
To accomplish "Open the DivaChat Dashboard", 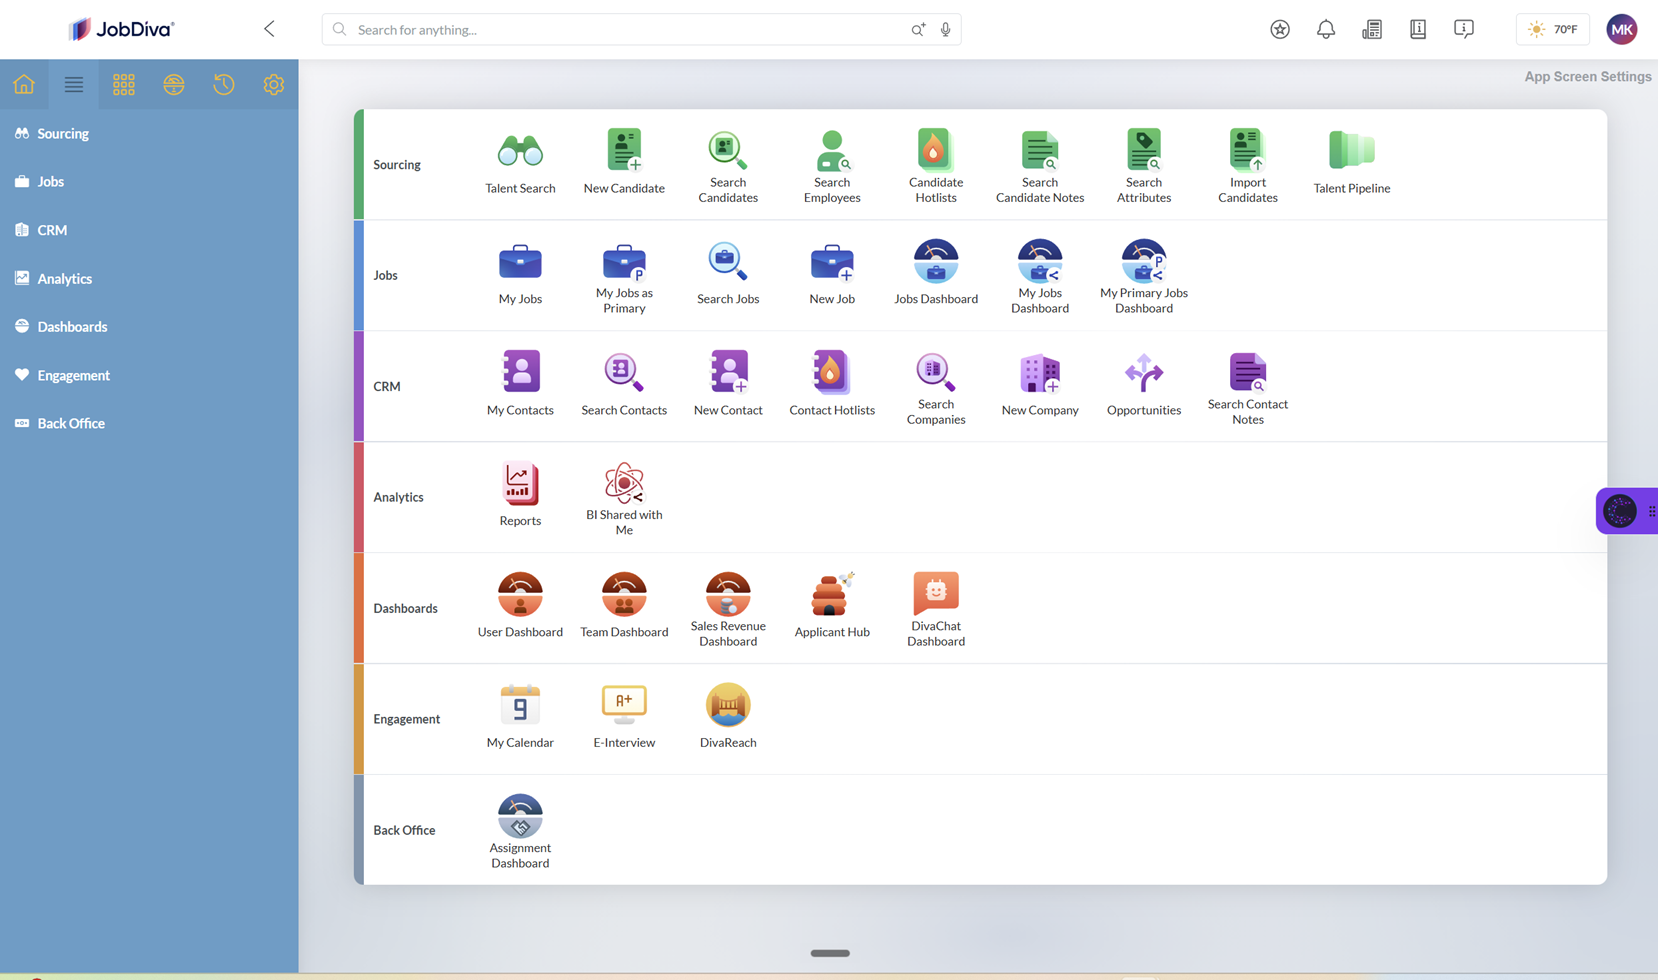I will tap(936, 610).
